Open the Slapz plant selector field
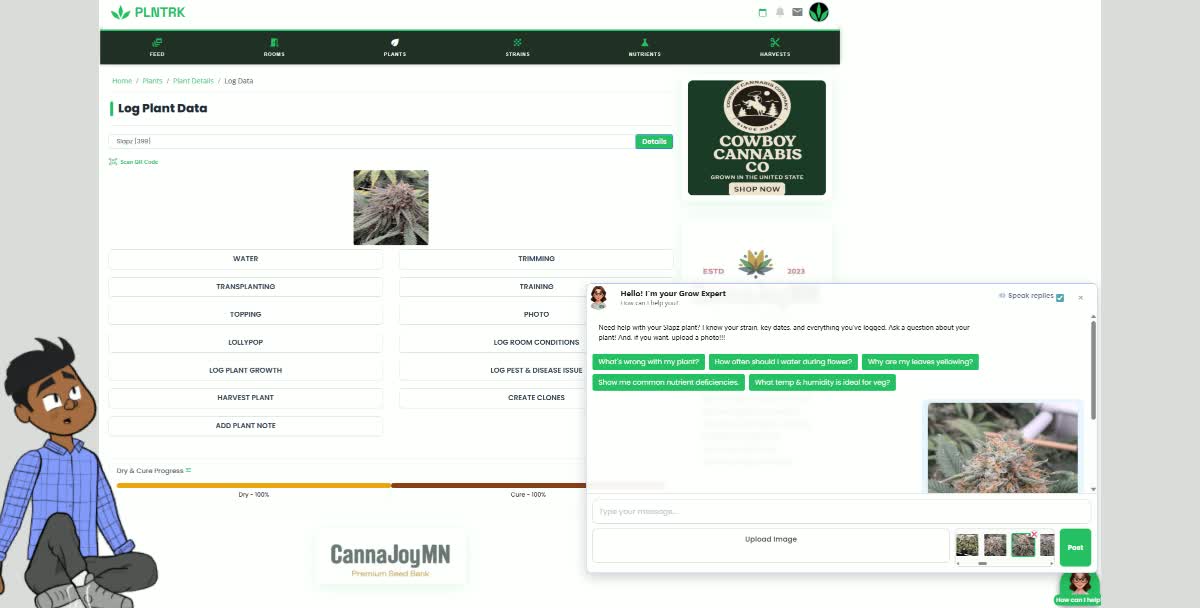1200x608 pixels. [371, 142]
